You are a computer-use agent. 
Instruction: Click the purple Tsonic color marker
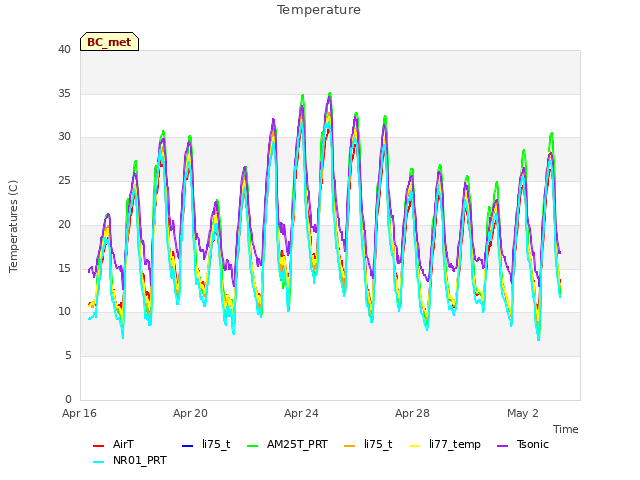pyautogui.click(x=502, y=445)
